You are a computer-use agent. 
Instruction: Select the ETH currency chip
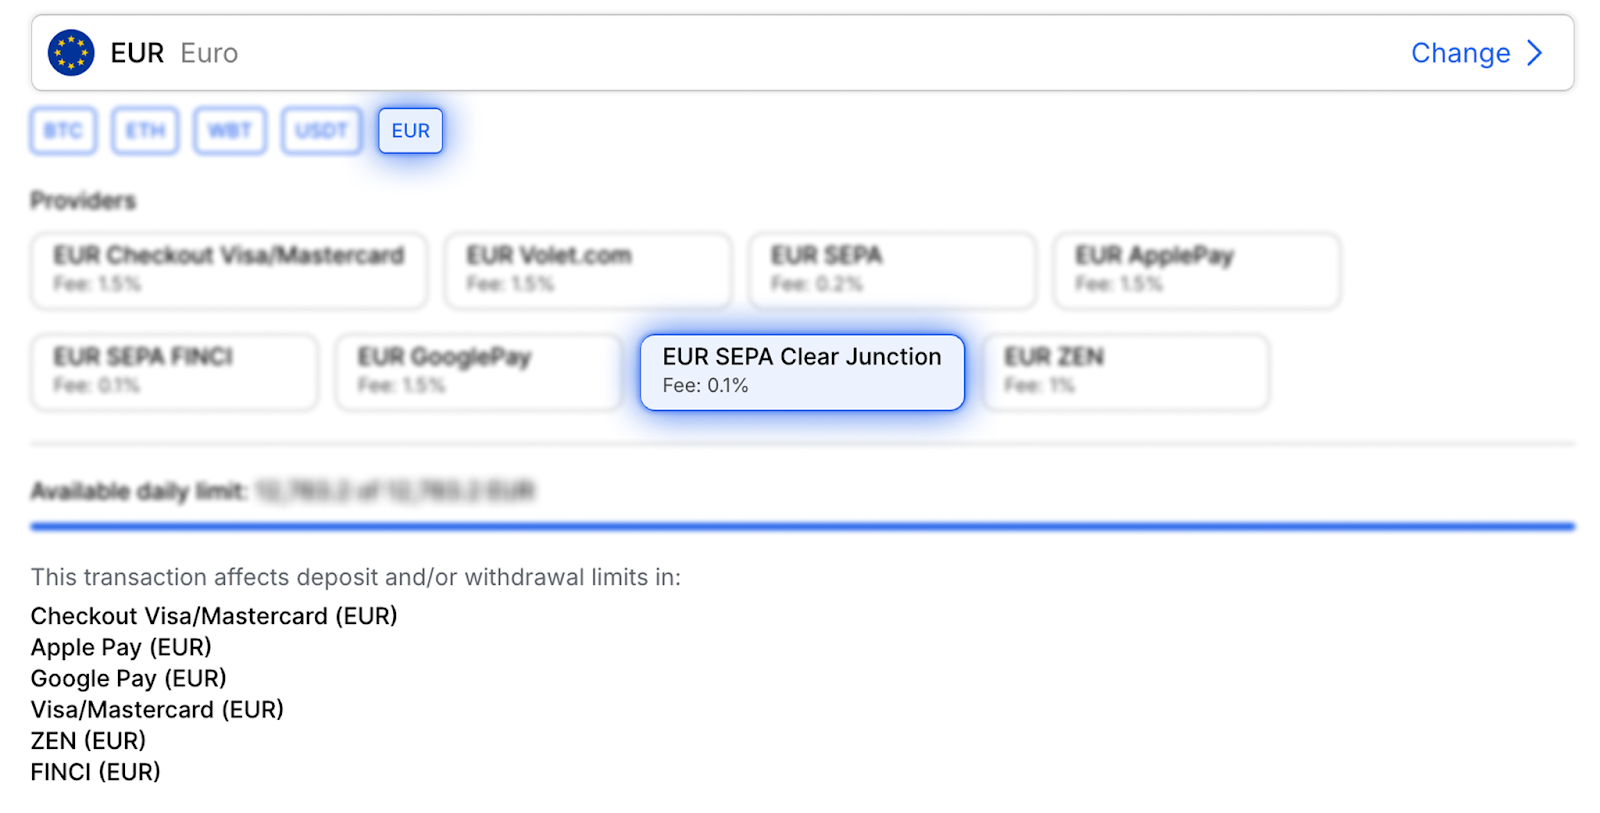145,131
